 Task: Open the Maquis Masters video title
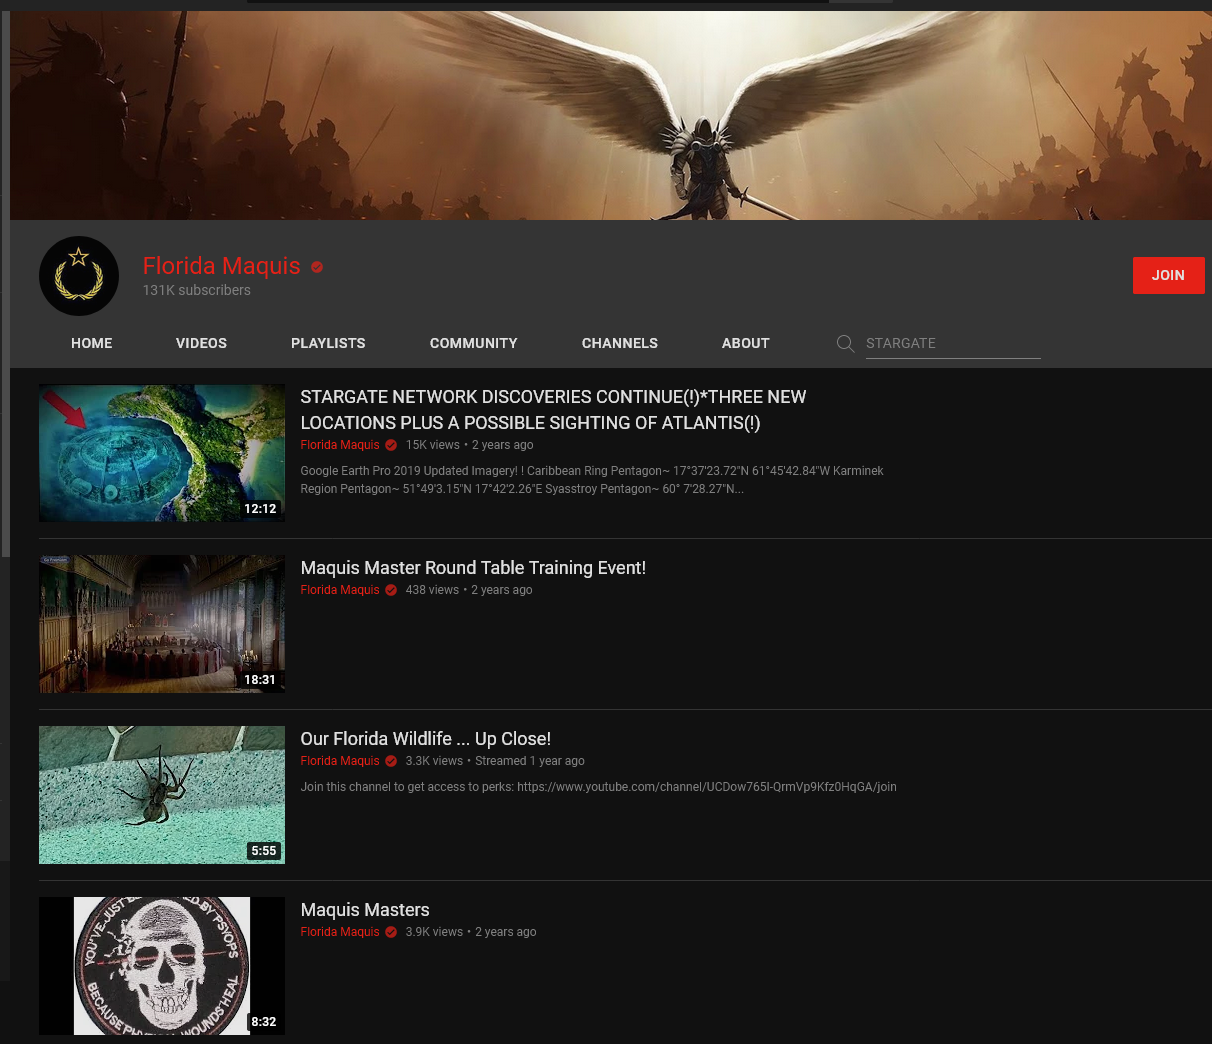click(x=365, y=910)
